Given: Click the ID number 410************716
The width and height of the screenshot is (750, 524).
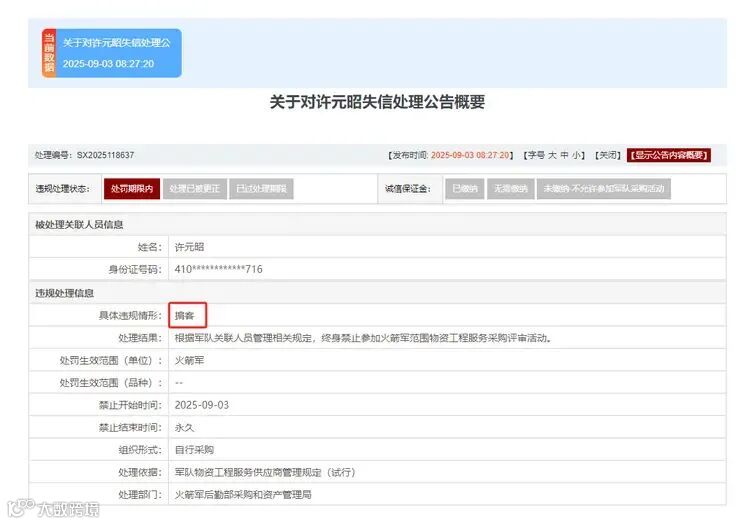Looking at the screenshot, I should point(219,269).
